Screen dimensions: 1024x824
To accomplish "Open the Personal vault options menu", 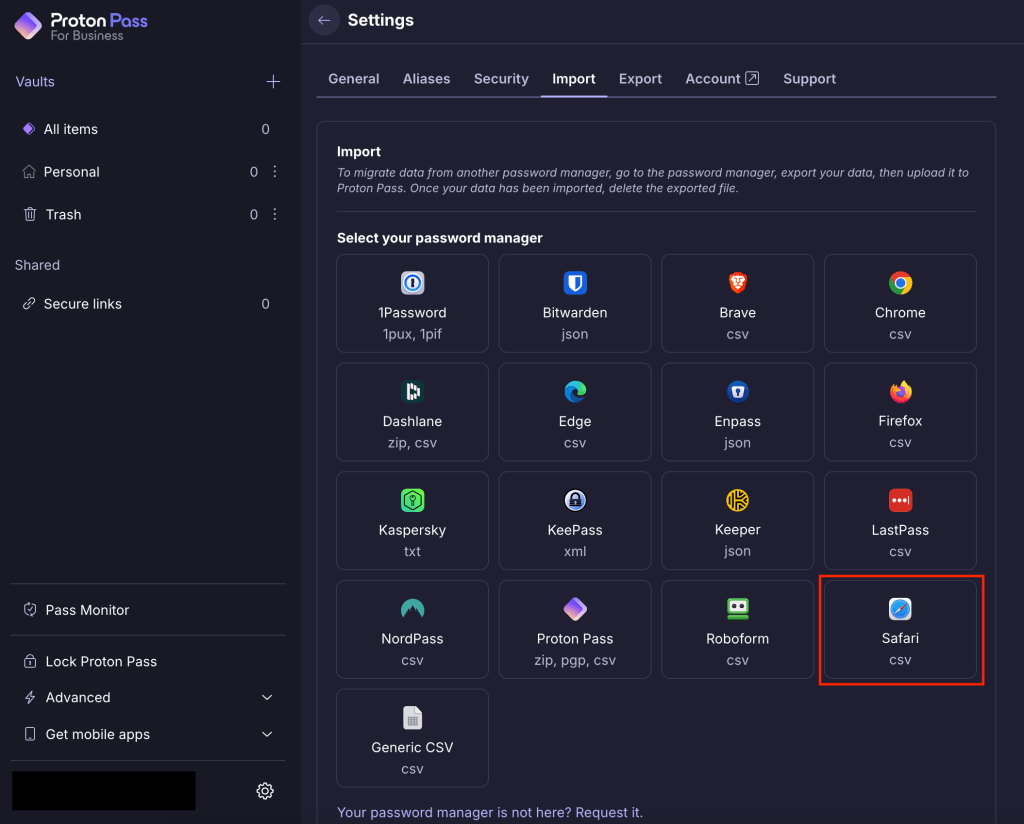I will tap(274, 171).
